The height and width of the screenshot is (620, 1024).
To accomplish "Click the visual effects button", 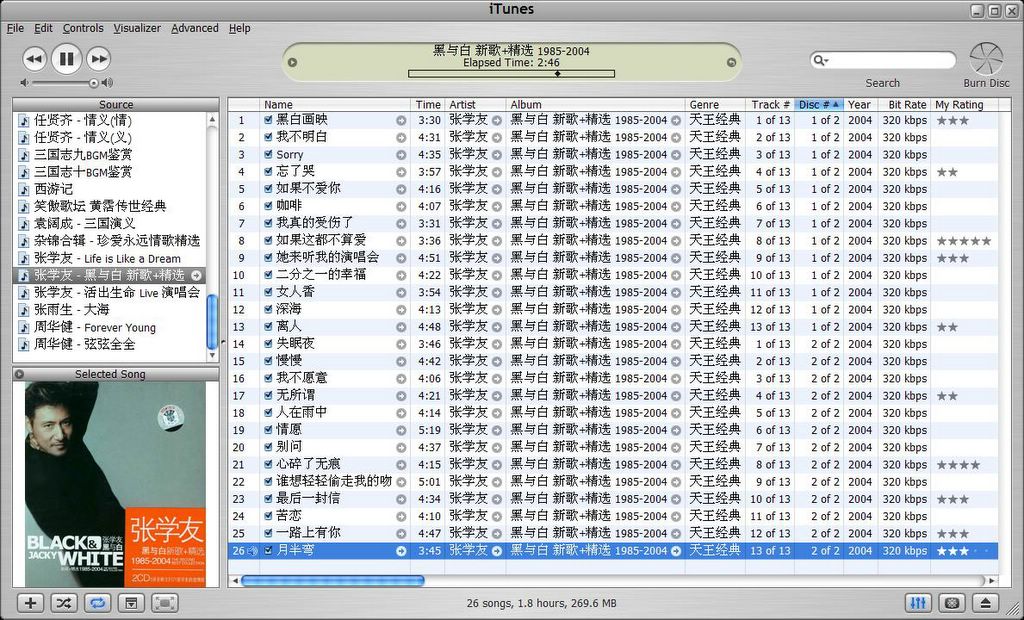I will (x=952, y=602).
